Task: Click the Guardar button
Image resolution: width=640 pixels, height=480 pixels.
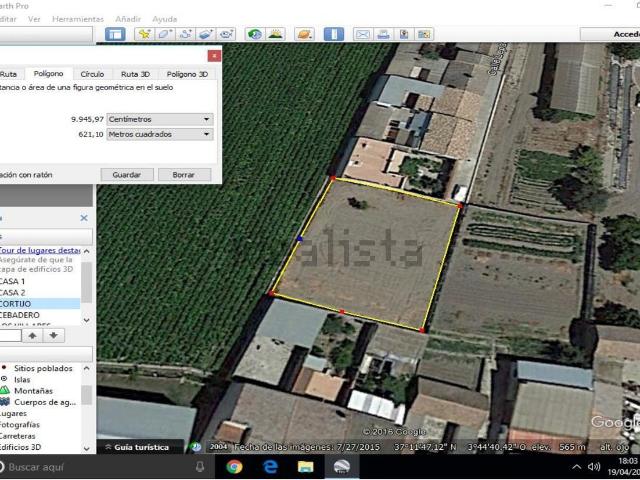Action: point(127,174)
